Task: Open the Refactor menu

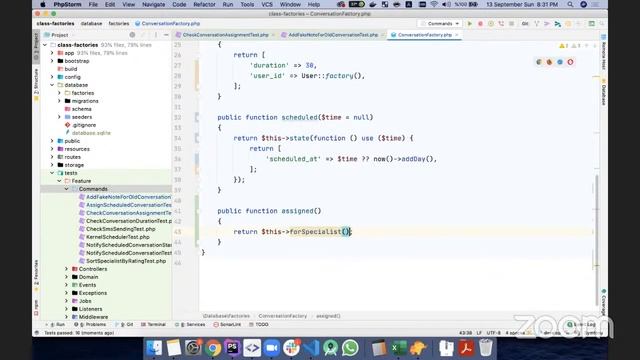Action: pyautogui.click(x=204, y=4)
